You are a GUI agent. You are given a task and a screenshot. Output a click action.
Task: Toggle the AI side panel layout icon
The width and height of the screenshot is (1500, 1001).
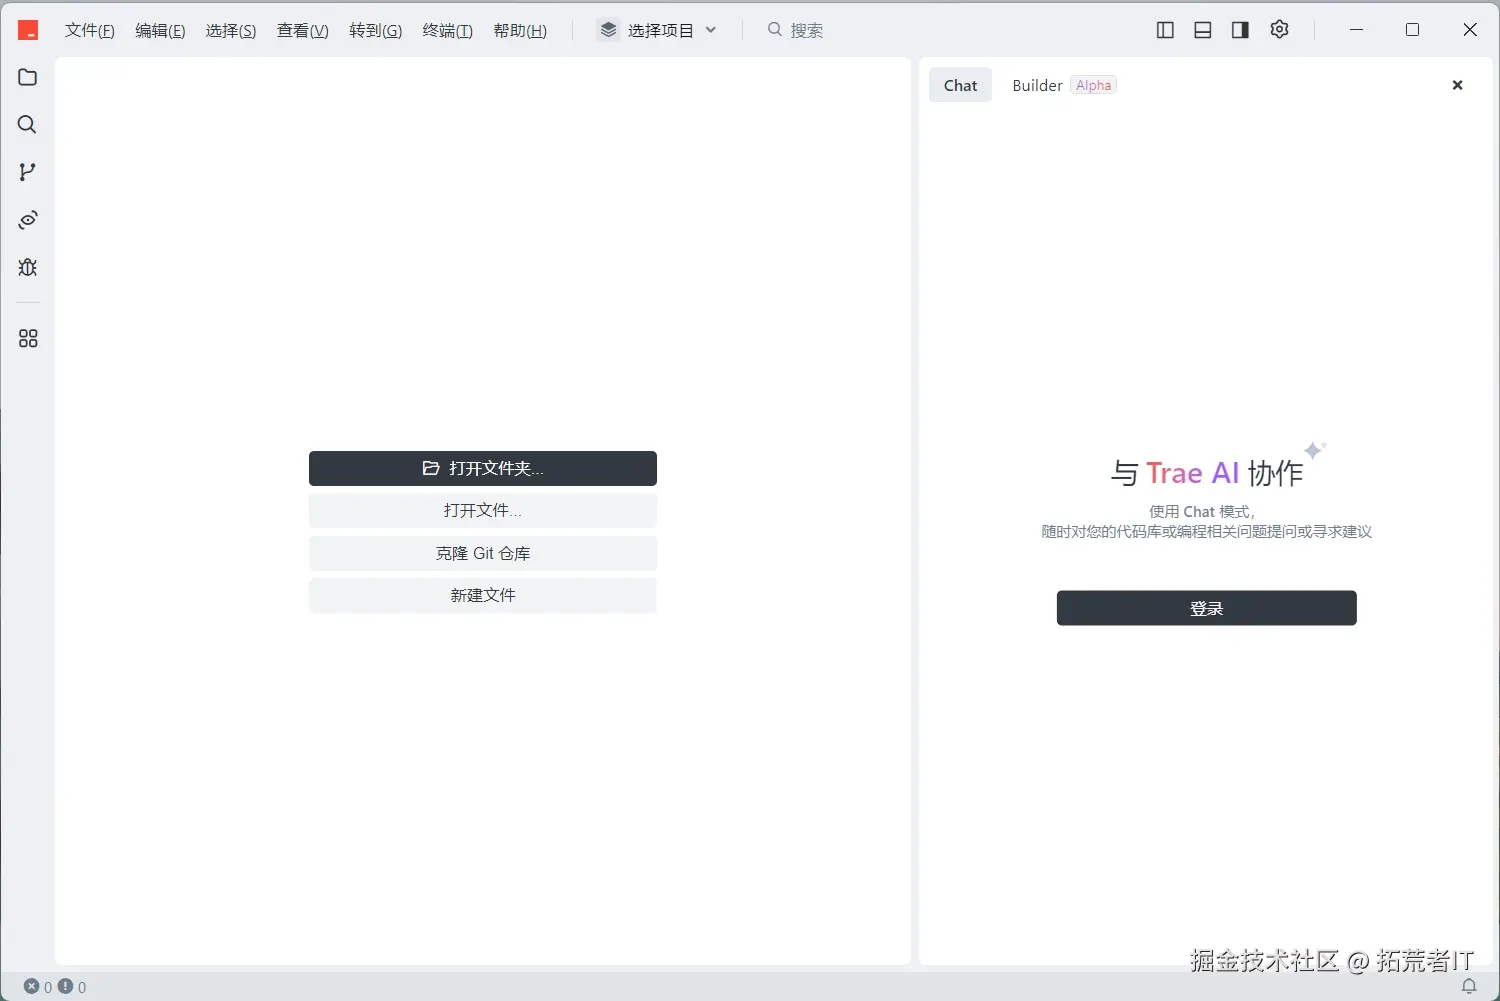tap(1241, 30)
